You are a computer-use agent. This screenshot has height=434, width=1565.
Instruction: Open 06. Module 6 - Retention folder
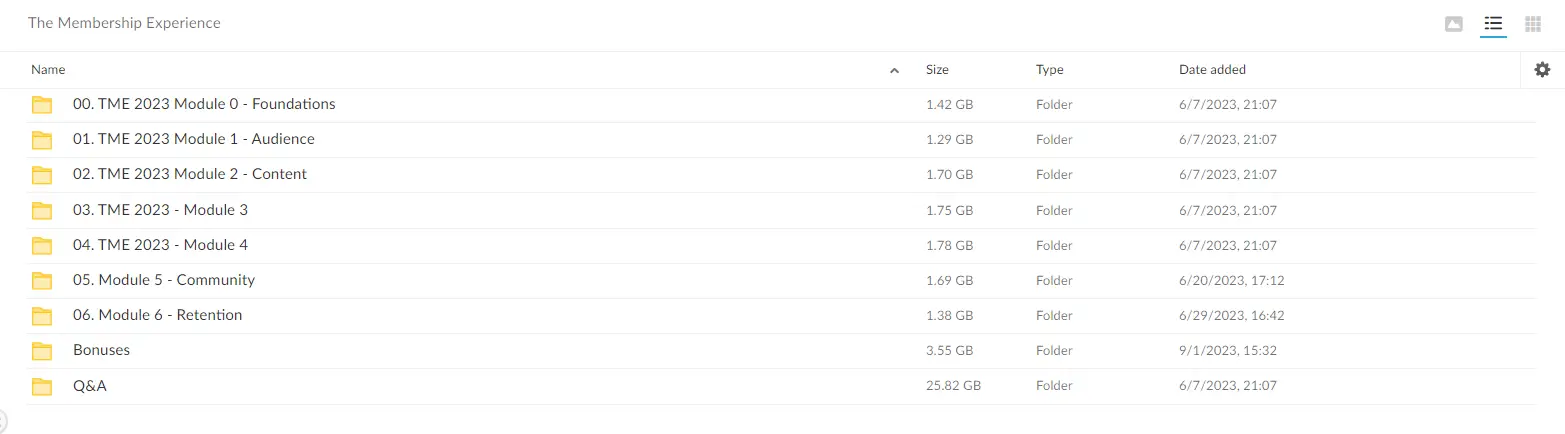coord(157,315)
